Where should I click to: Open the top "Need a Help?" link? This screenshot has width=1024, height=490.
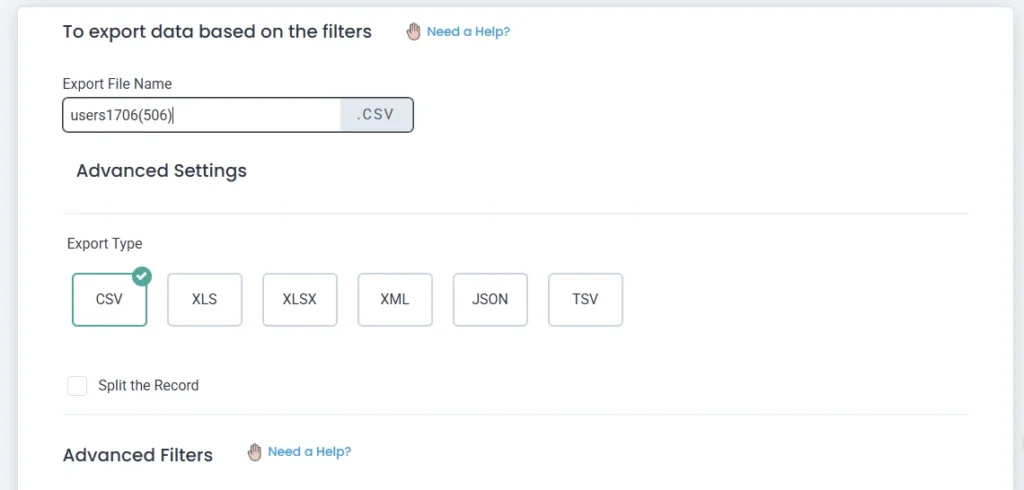coord(468,32)
